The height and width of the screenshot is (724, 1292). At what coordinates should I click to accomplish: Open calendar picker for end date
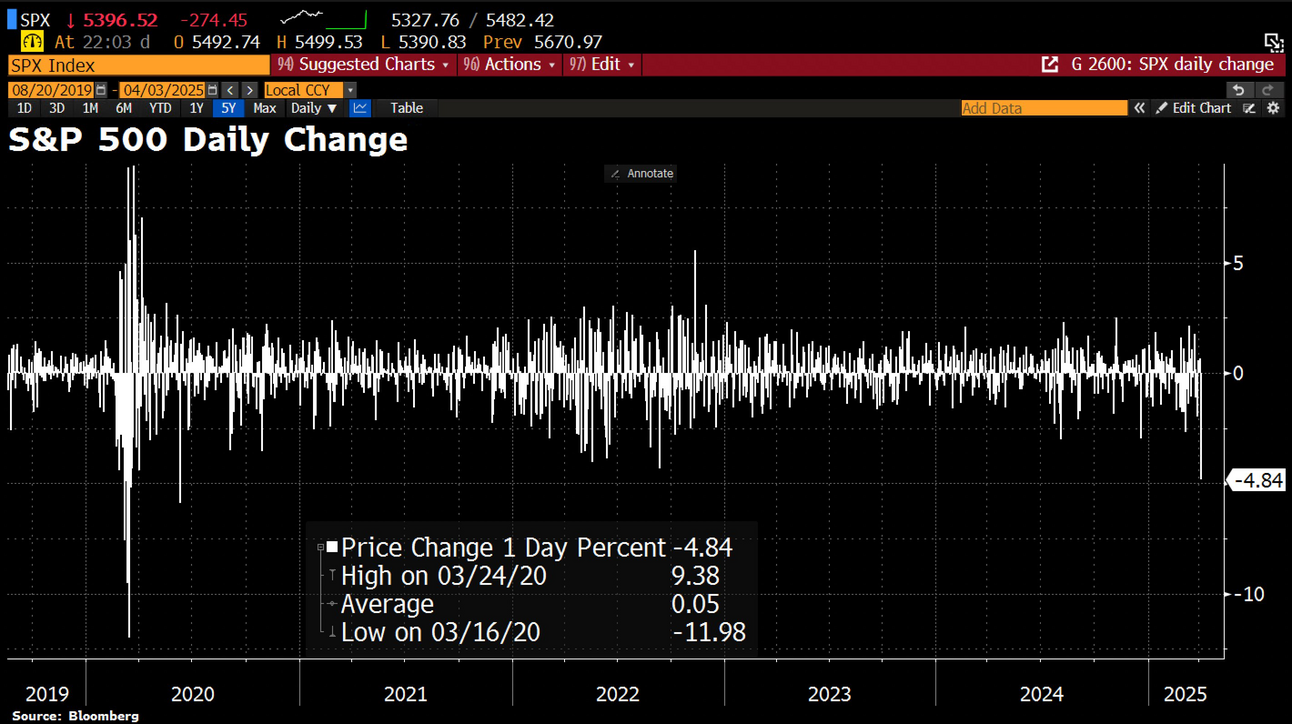212,90
